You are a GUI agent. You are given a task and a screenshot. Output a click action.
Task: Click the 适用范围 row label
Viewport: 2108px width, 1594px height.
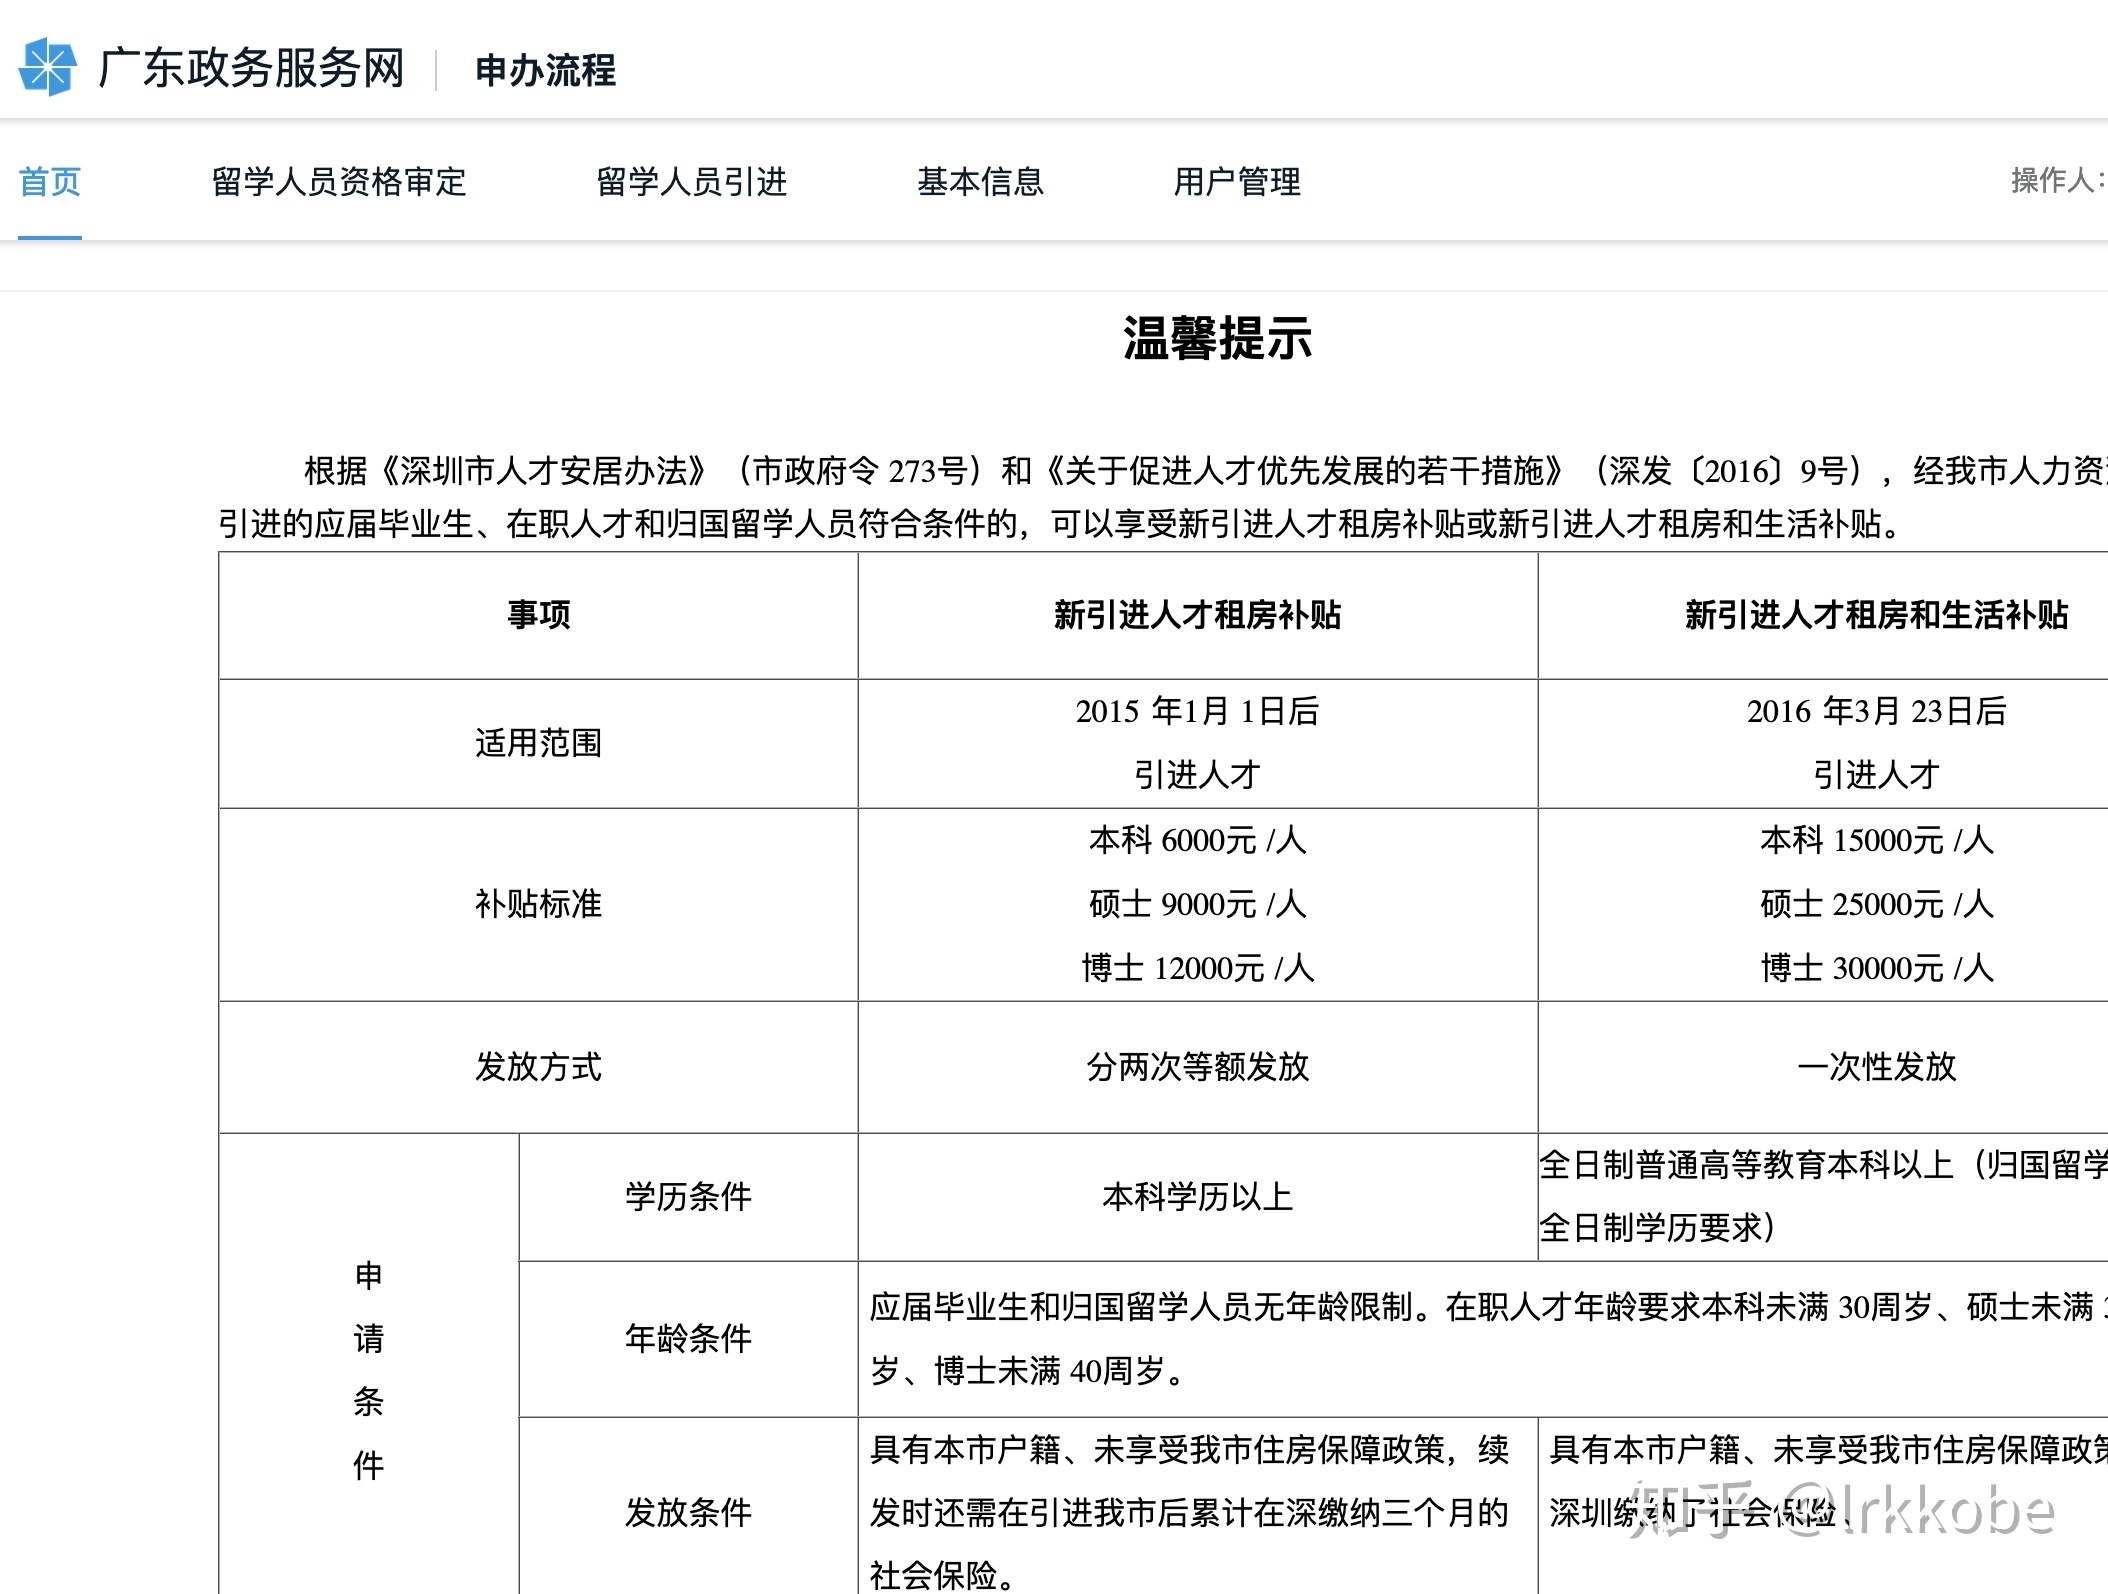[x=538, y=743]
